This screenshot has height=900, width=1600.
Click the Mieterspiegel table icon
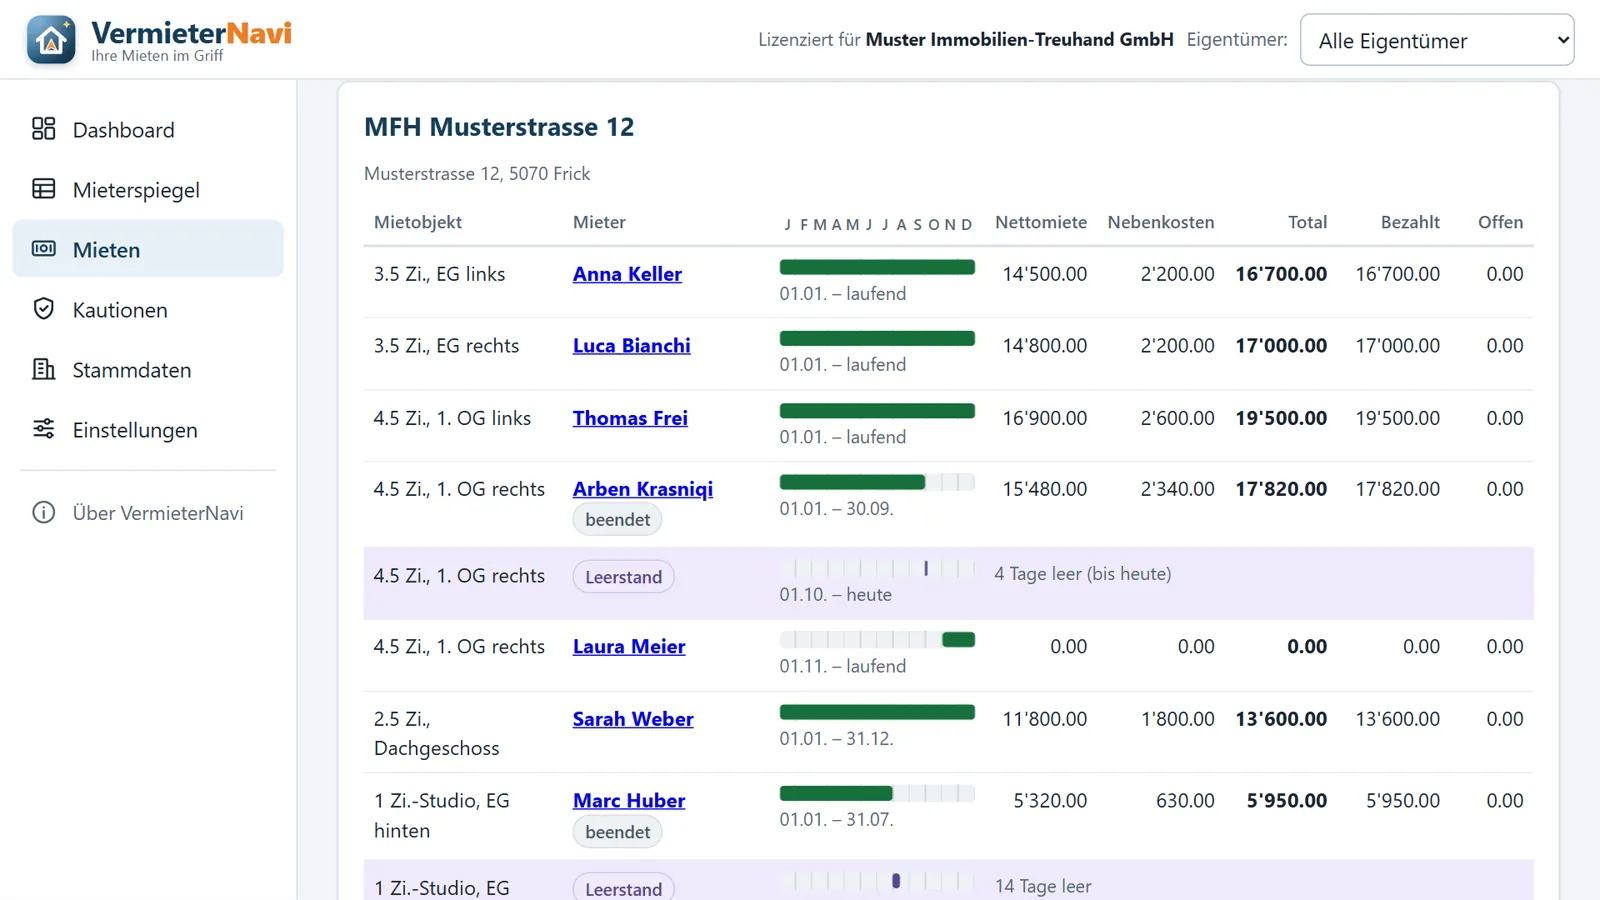[x=43, y=189]
